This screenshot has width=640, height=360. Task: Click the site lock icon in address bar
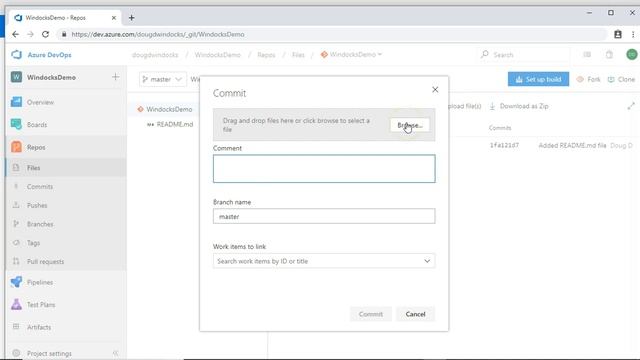[x=64, y=34]
